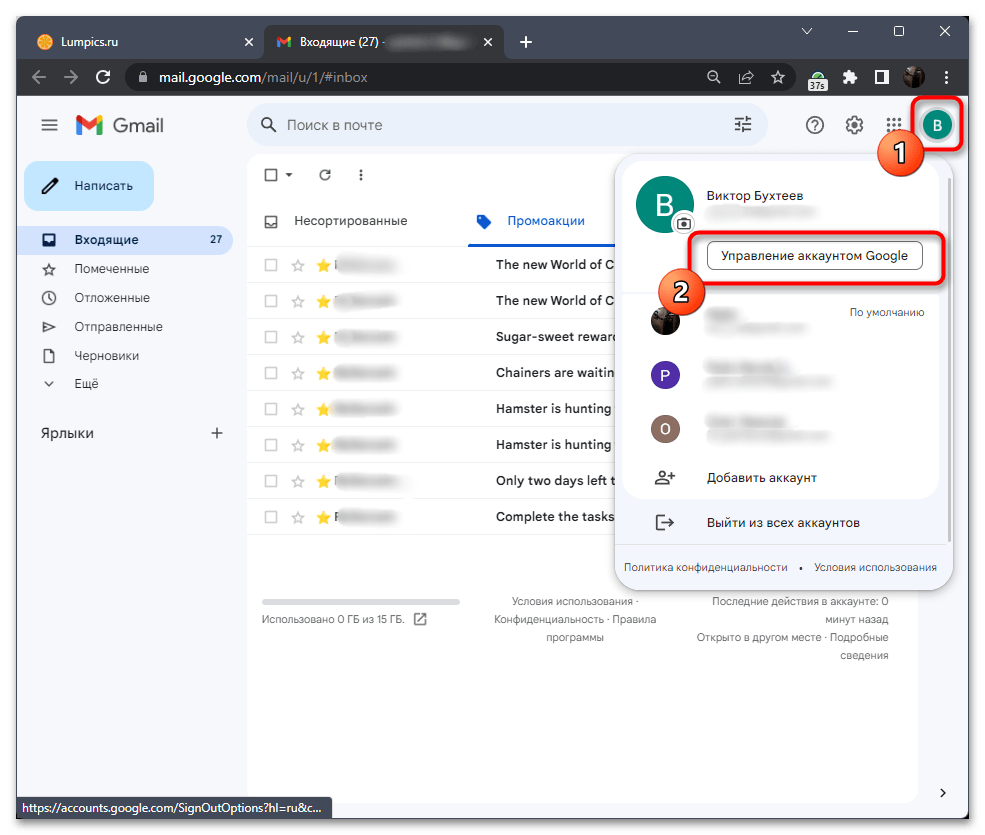Screen dimensions: 985x835
Task: Tick checkbox for 'Sugar-sweet reward' email
Action: 271,337
